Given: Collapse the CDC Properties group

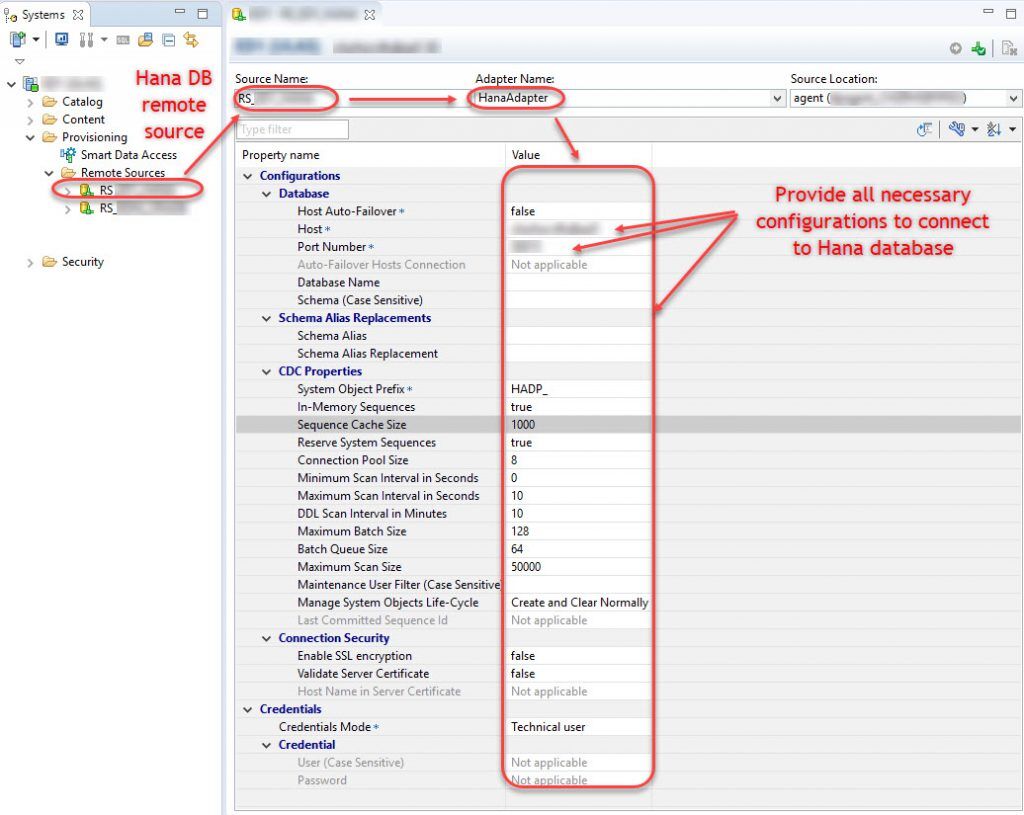Looking at the screenshot, I should [266, 372].
